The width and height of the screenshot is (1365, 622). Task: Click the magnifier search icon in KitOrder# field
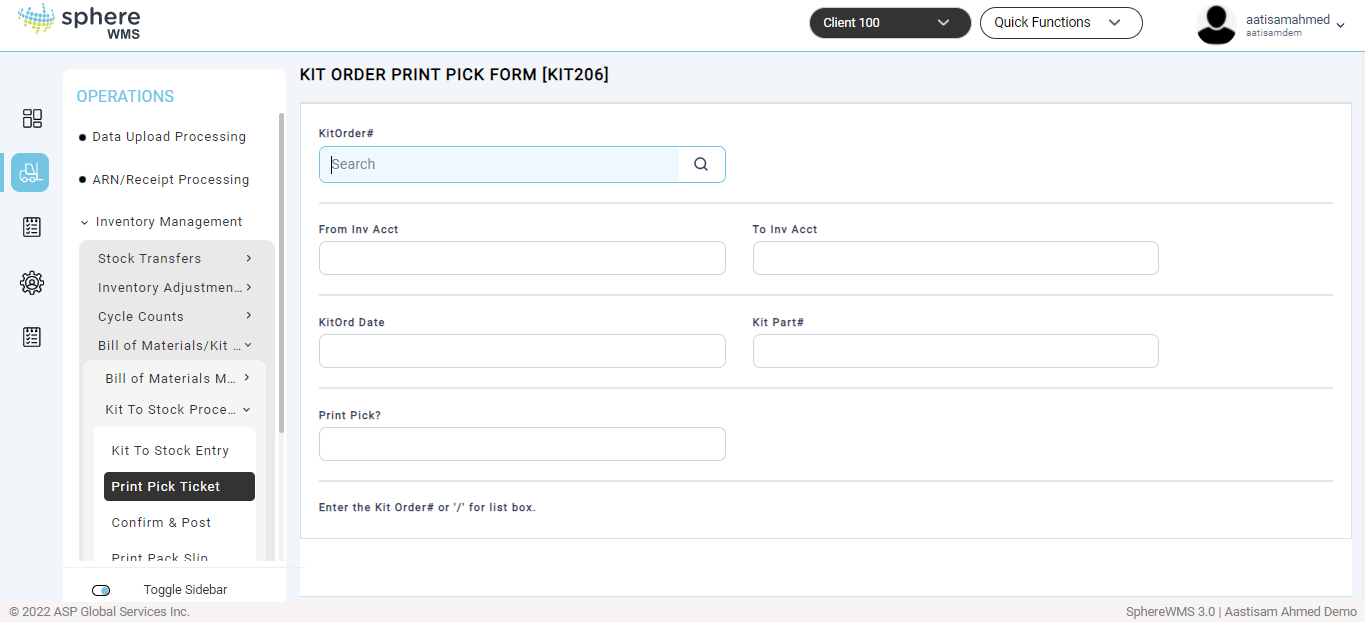(701, 164)
